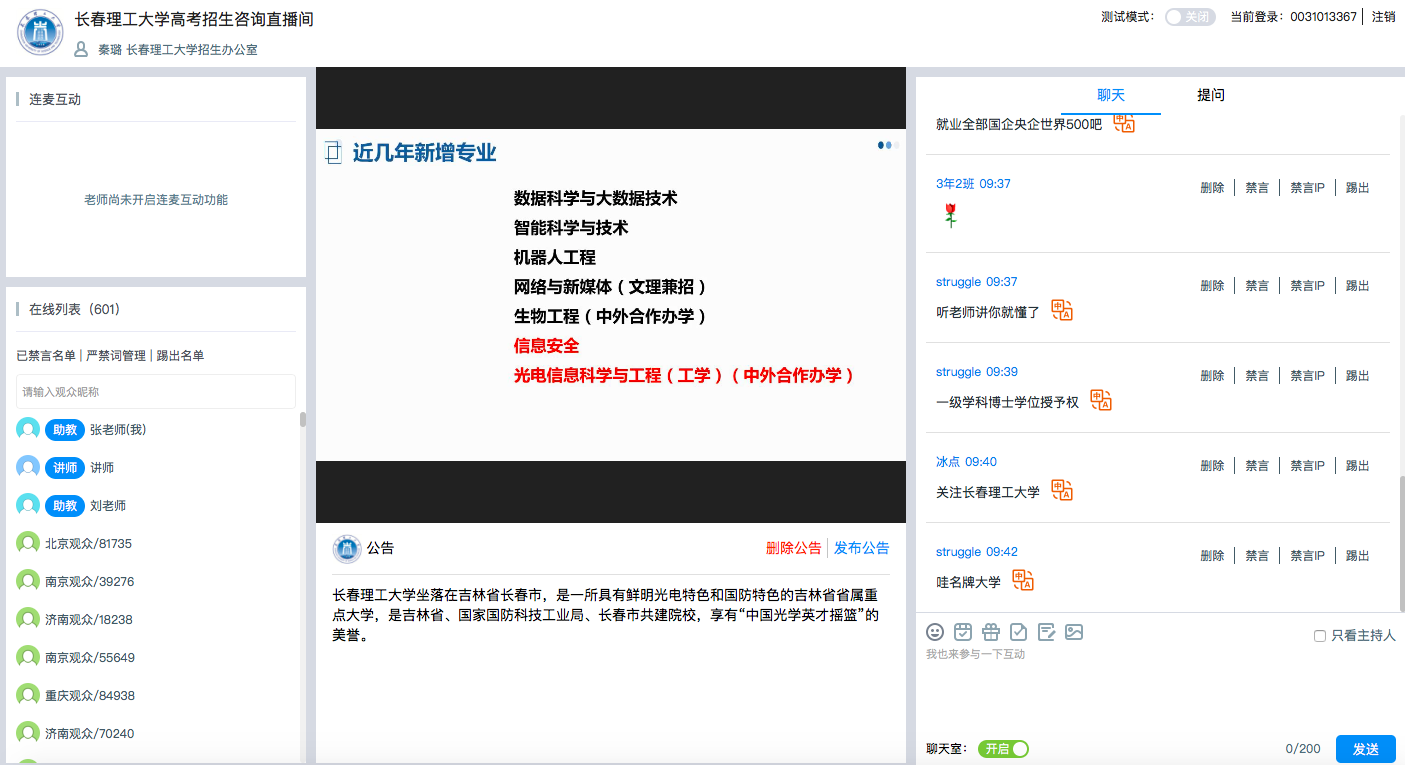Screen dimensions: 1405x765
Task: Click the slide area titled 近几年新增专业
Action: coord(611,295)
